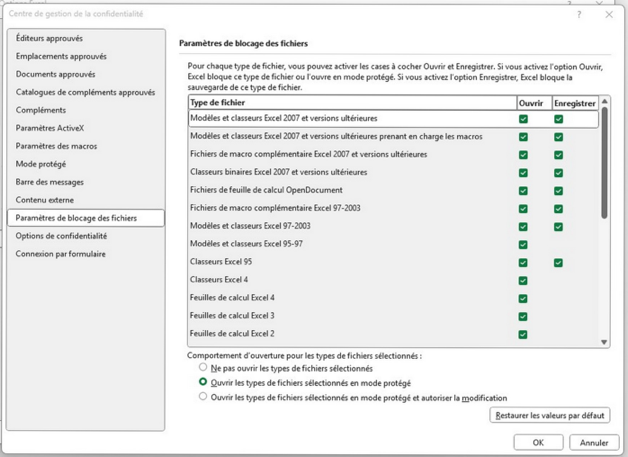
Task: Click the file list scroll down arrow
Action: 604,342
